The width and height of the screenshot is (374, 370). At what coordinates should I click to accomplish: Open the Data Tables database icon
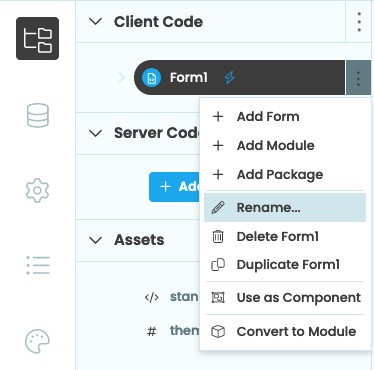point(38,115)
